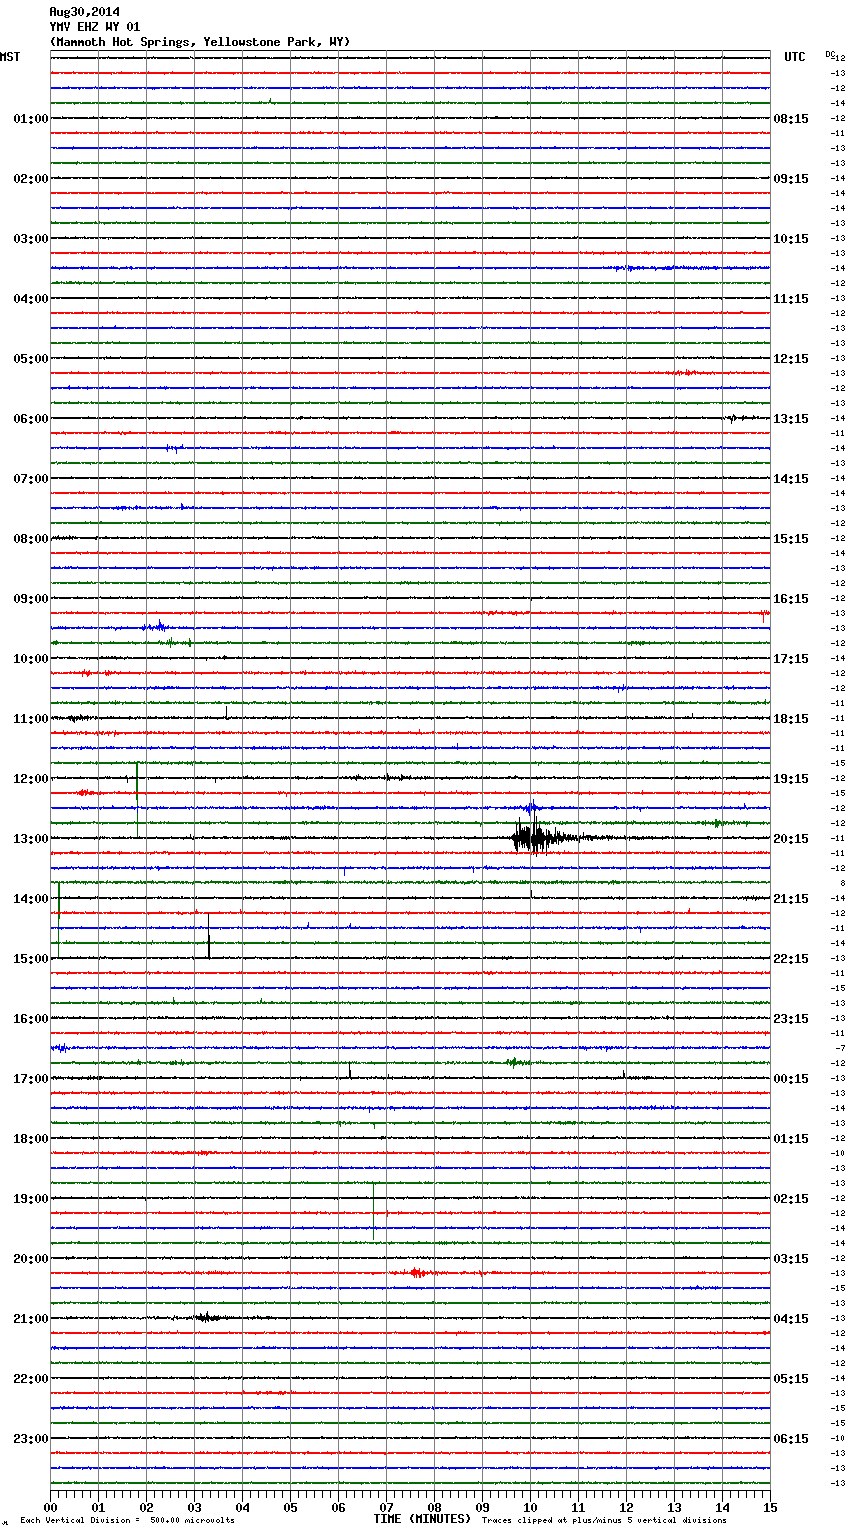Image resolution: width=850 pixels, height=1534 pixels.
Task: Click minute 10 on the bottom axis
Action: pos(530,1506)
